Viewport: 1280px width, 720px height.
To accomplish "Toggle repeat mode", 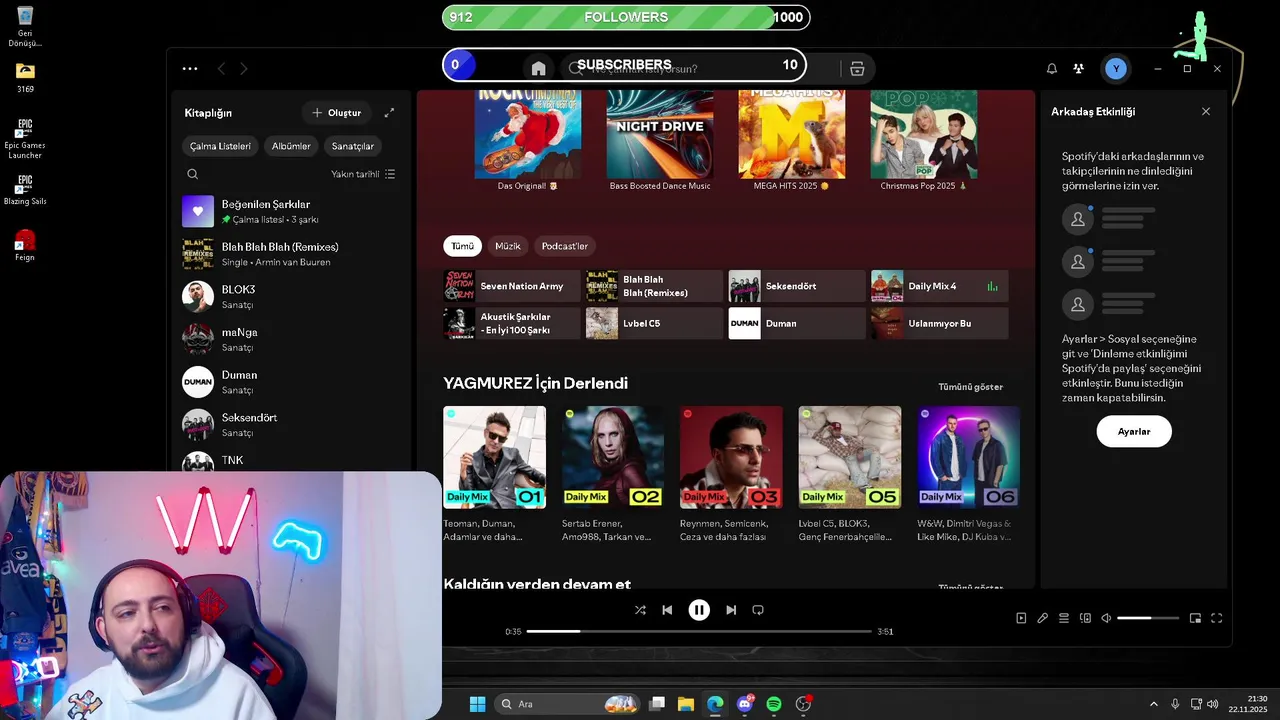I will pos(758,610).
